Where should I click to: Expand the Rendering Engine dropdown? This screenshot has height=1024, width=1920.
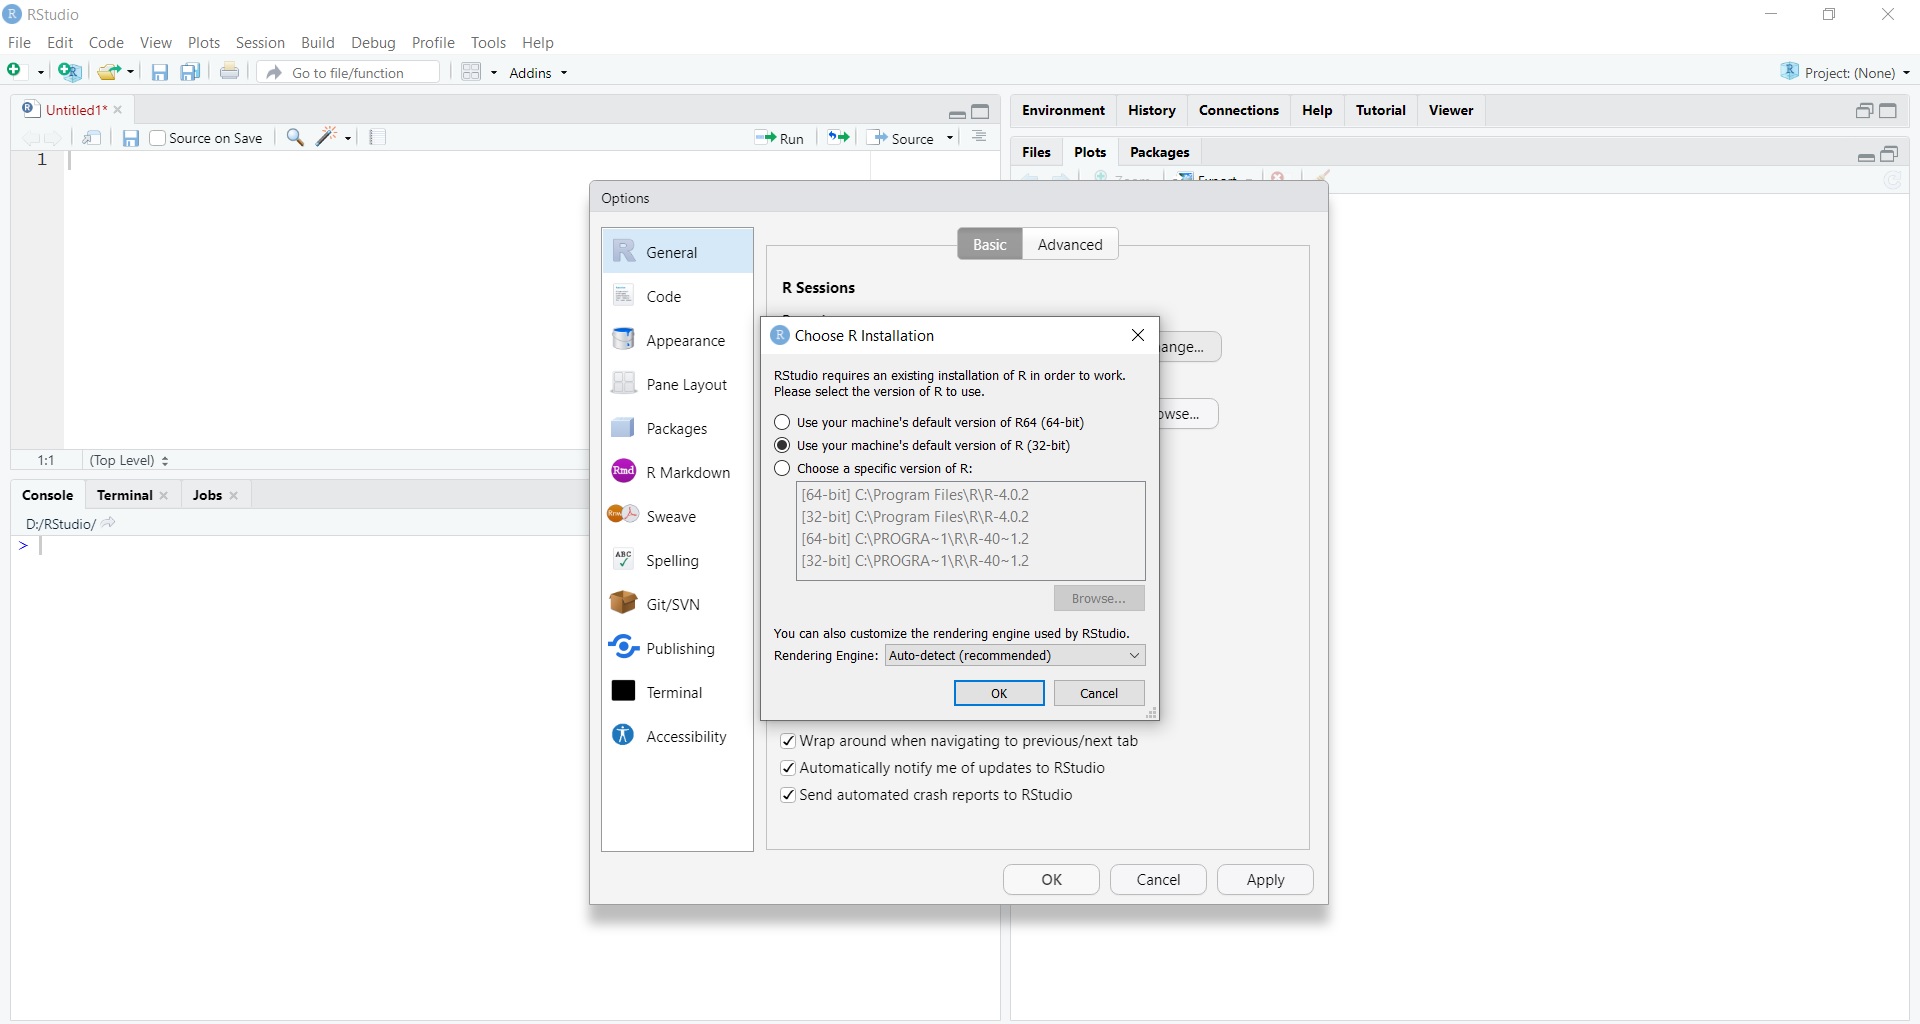[1014, 655]
